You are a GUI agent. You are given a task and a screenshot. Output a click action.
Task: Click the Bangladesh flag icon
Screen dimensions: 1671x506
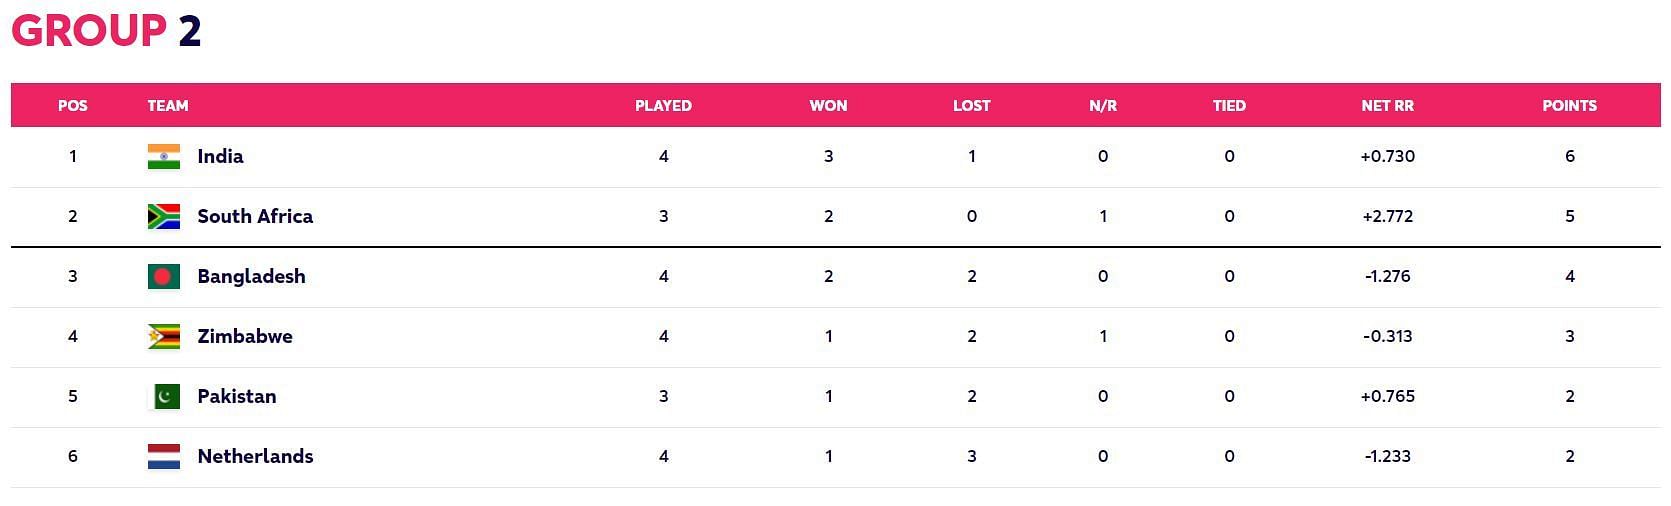tap(164, 277)
